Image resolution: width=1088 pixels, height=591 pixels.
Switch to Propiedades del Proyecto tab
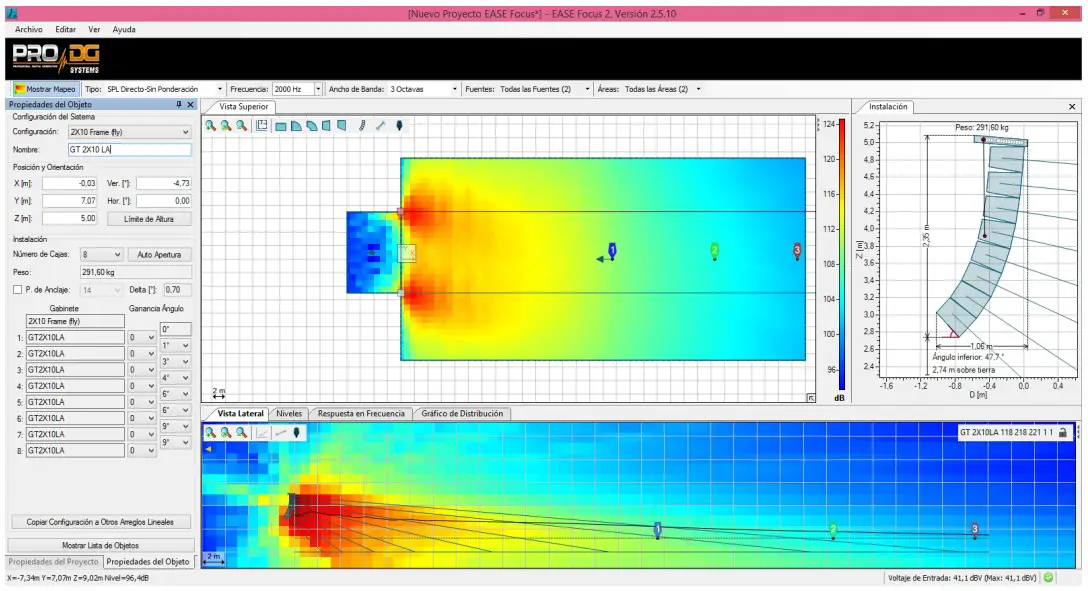[54, 561]
